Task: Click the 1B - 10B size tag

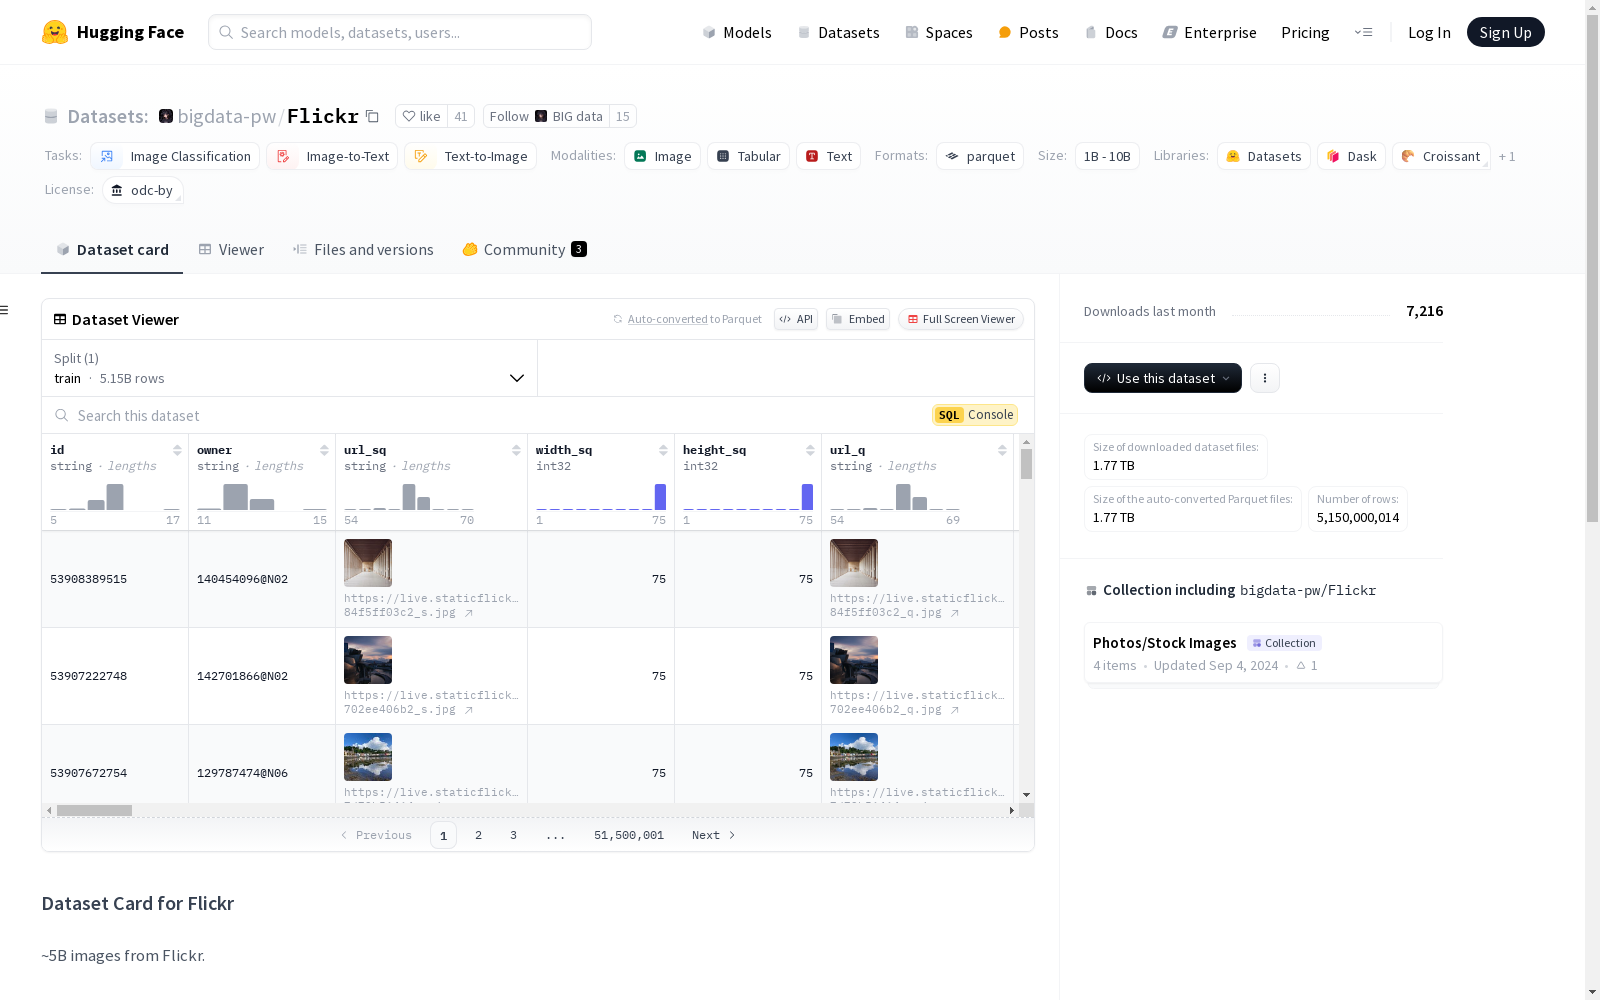Action: point(1107,156)
